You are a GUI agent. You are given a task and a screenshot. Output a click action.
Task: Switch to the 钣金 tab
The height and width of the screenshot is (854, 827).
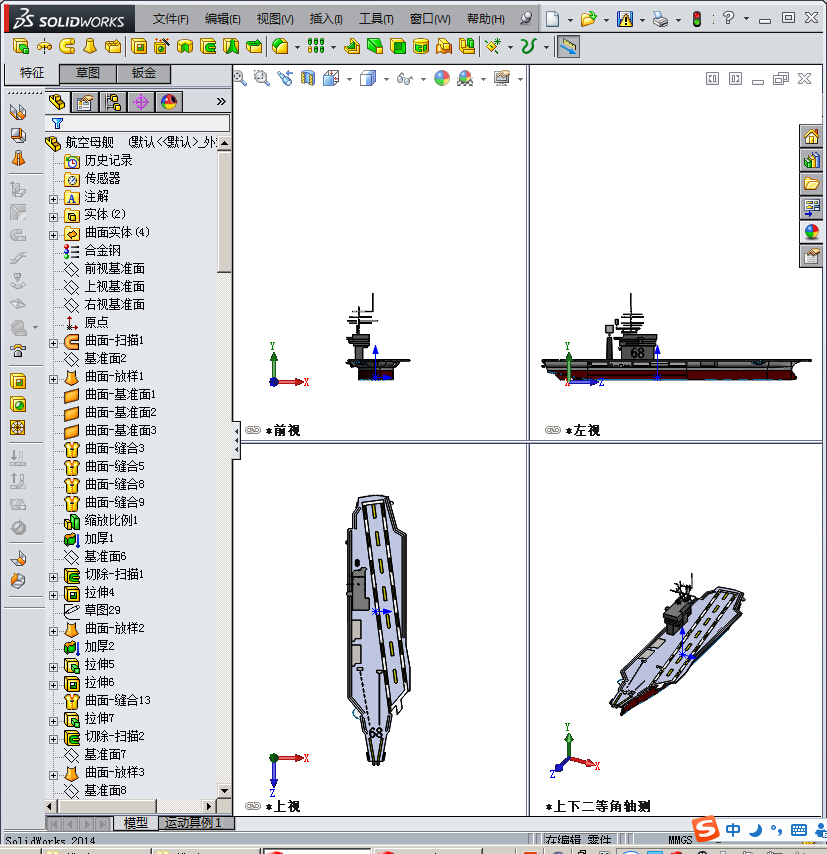(x=144, y=73)
